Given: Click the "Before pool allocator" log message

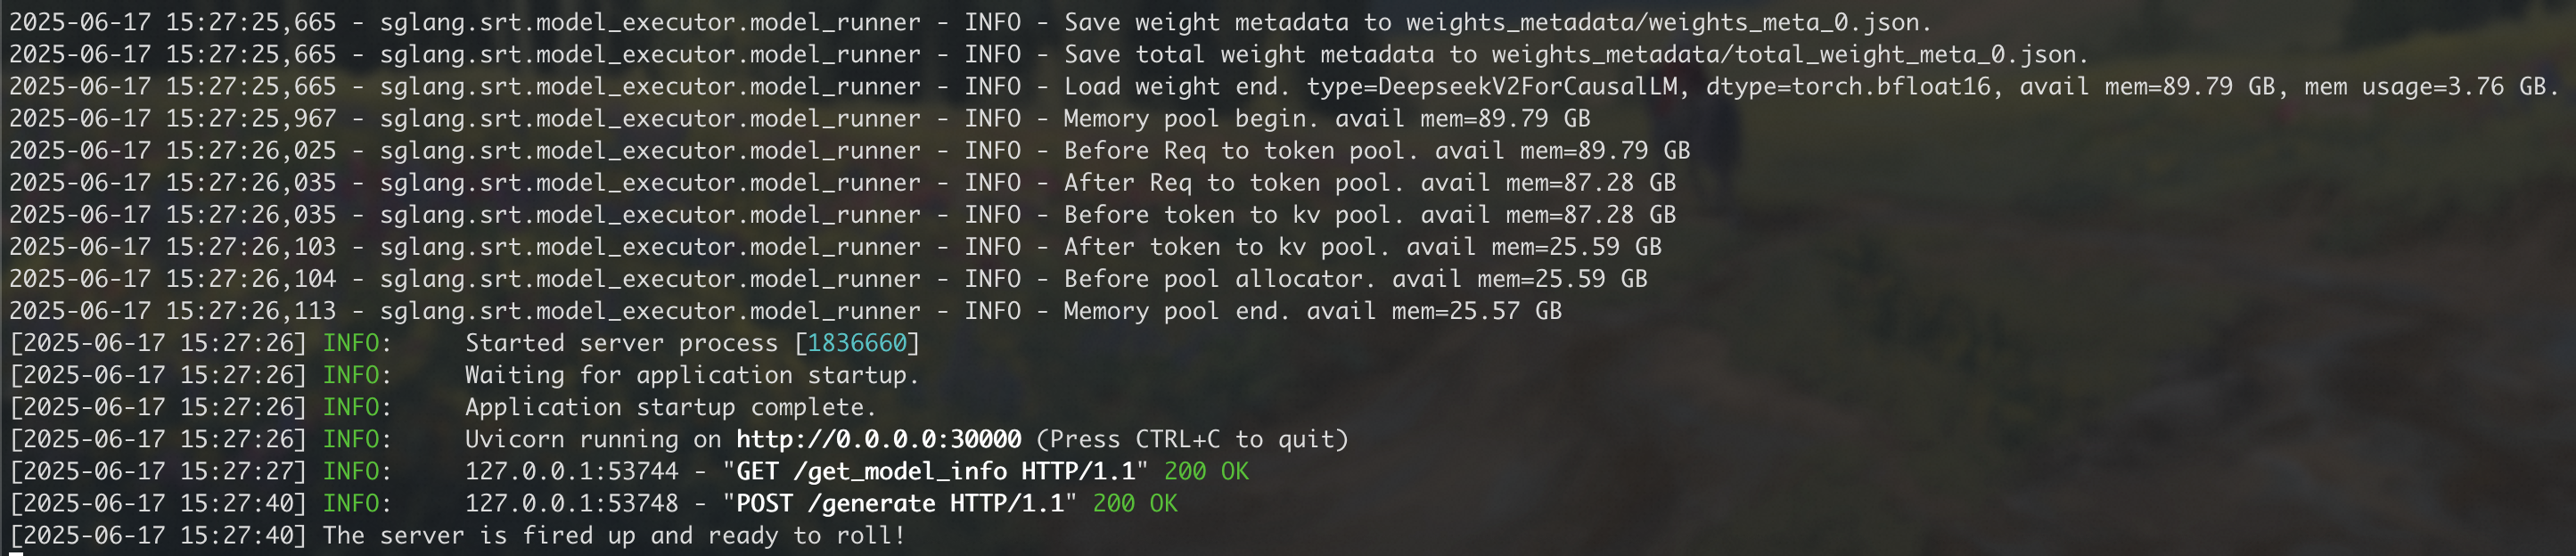Looking at the screenshot, I should point(1212,279).
